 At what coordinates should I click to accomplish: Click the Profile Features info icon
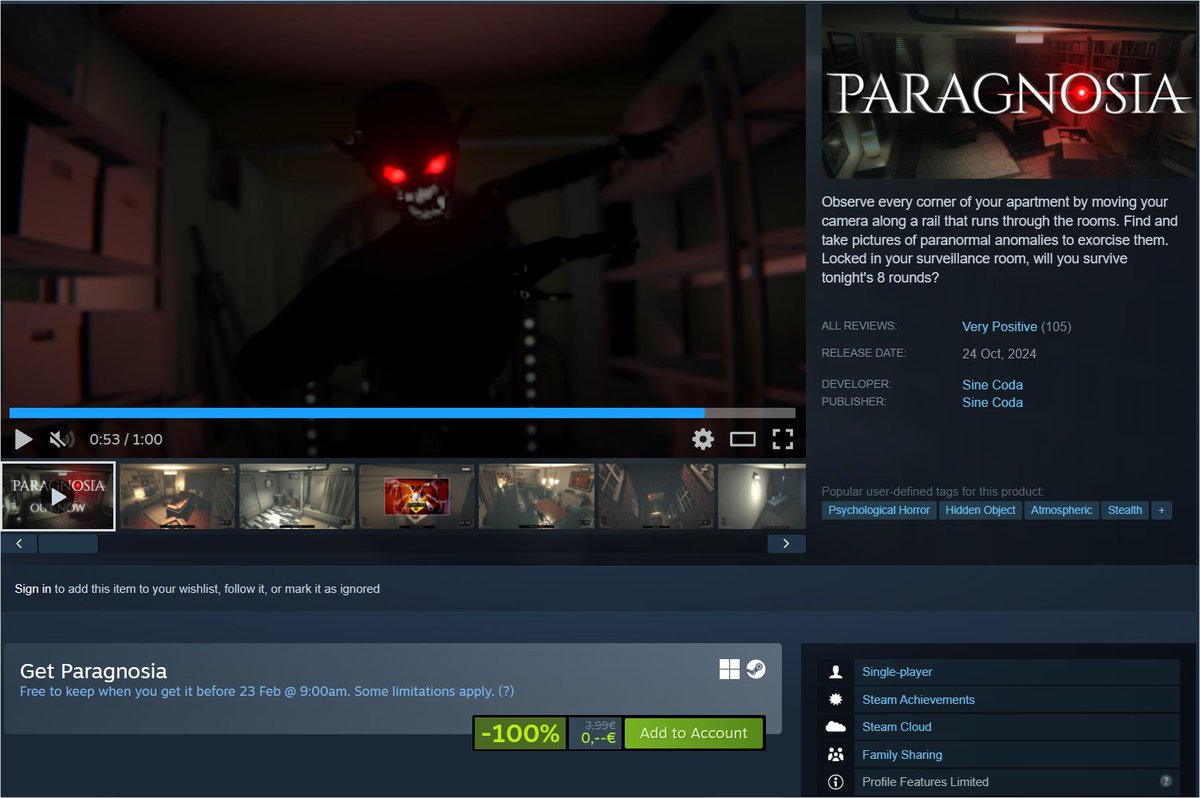point(836,782)
